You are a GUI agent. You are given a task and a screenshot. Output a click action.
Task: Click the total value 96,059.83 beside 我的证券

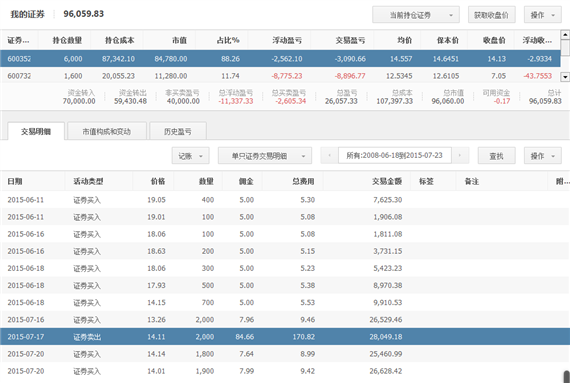point(84,14)
